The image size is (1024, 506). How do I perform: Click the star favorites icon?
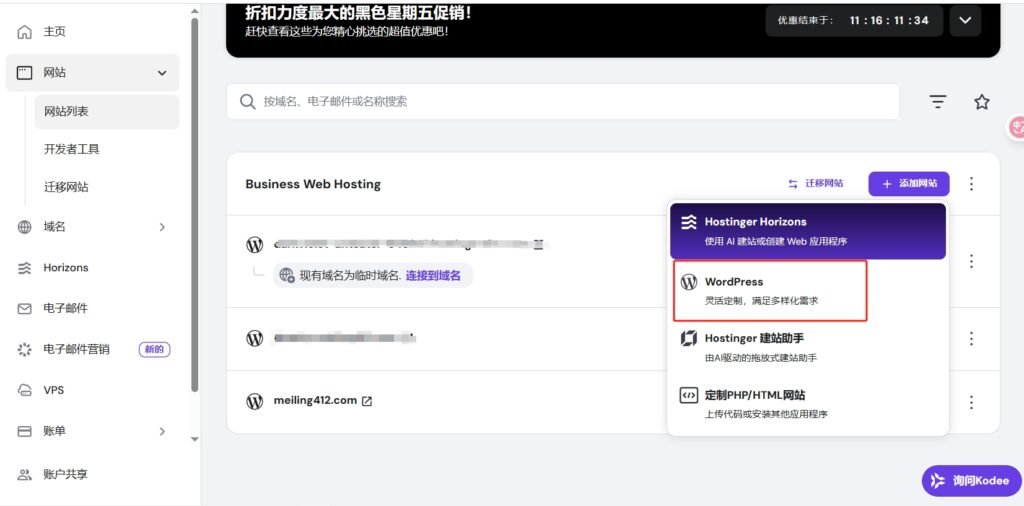coord(981,102)
